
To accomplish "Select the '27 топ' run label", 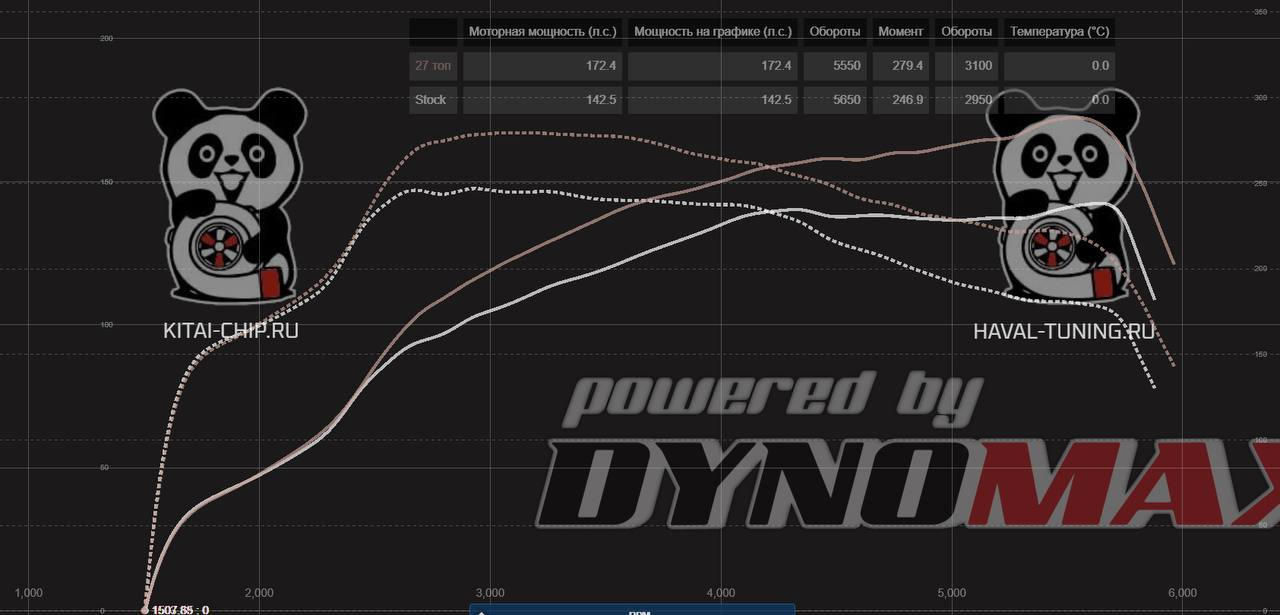I will (x=432, y=66).
